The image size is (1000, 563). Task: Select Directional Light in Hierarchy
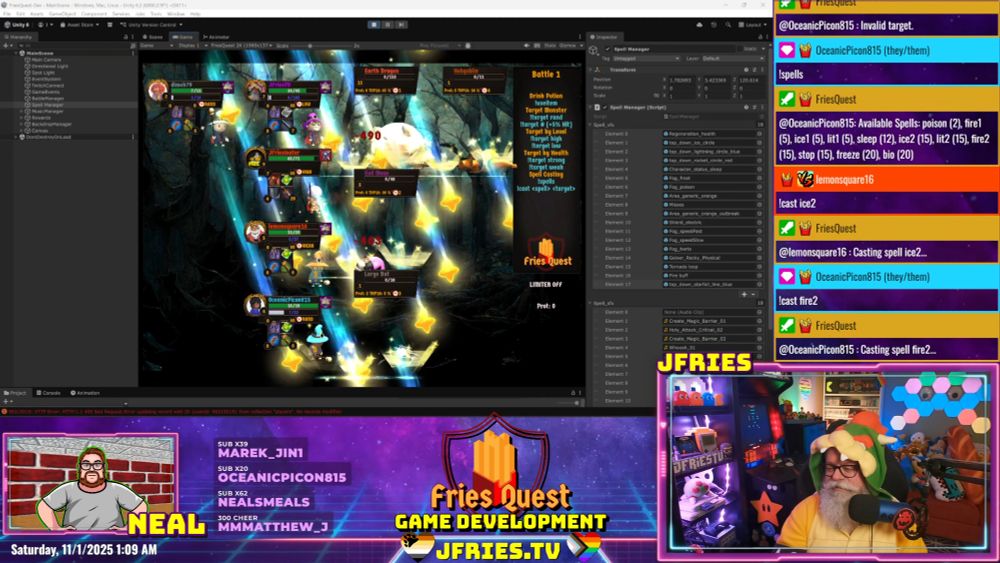[x=49, y=66]
